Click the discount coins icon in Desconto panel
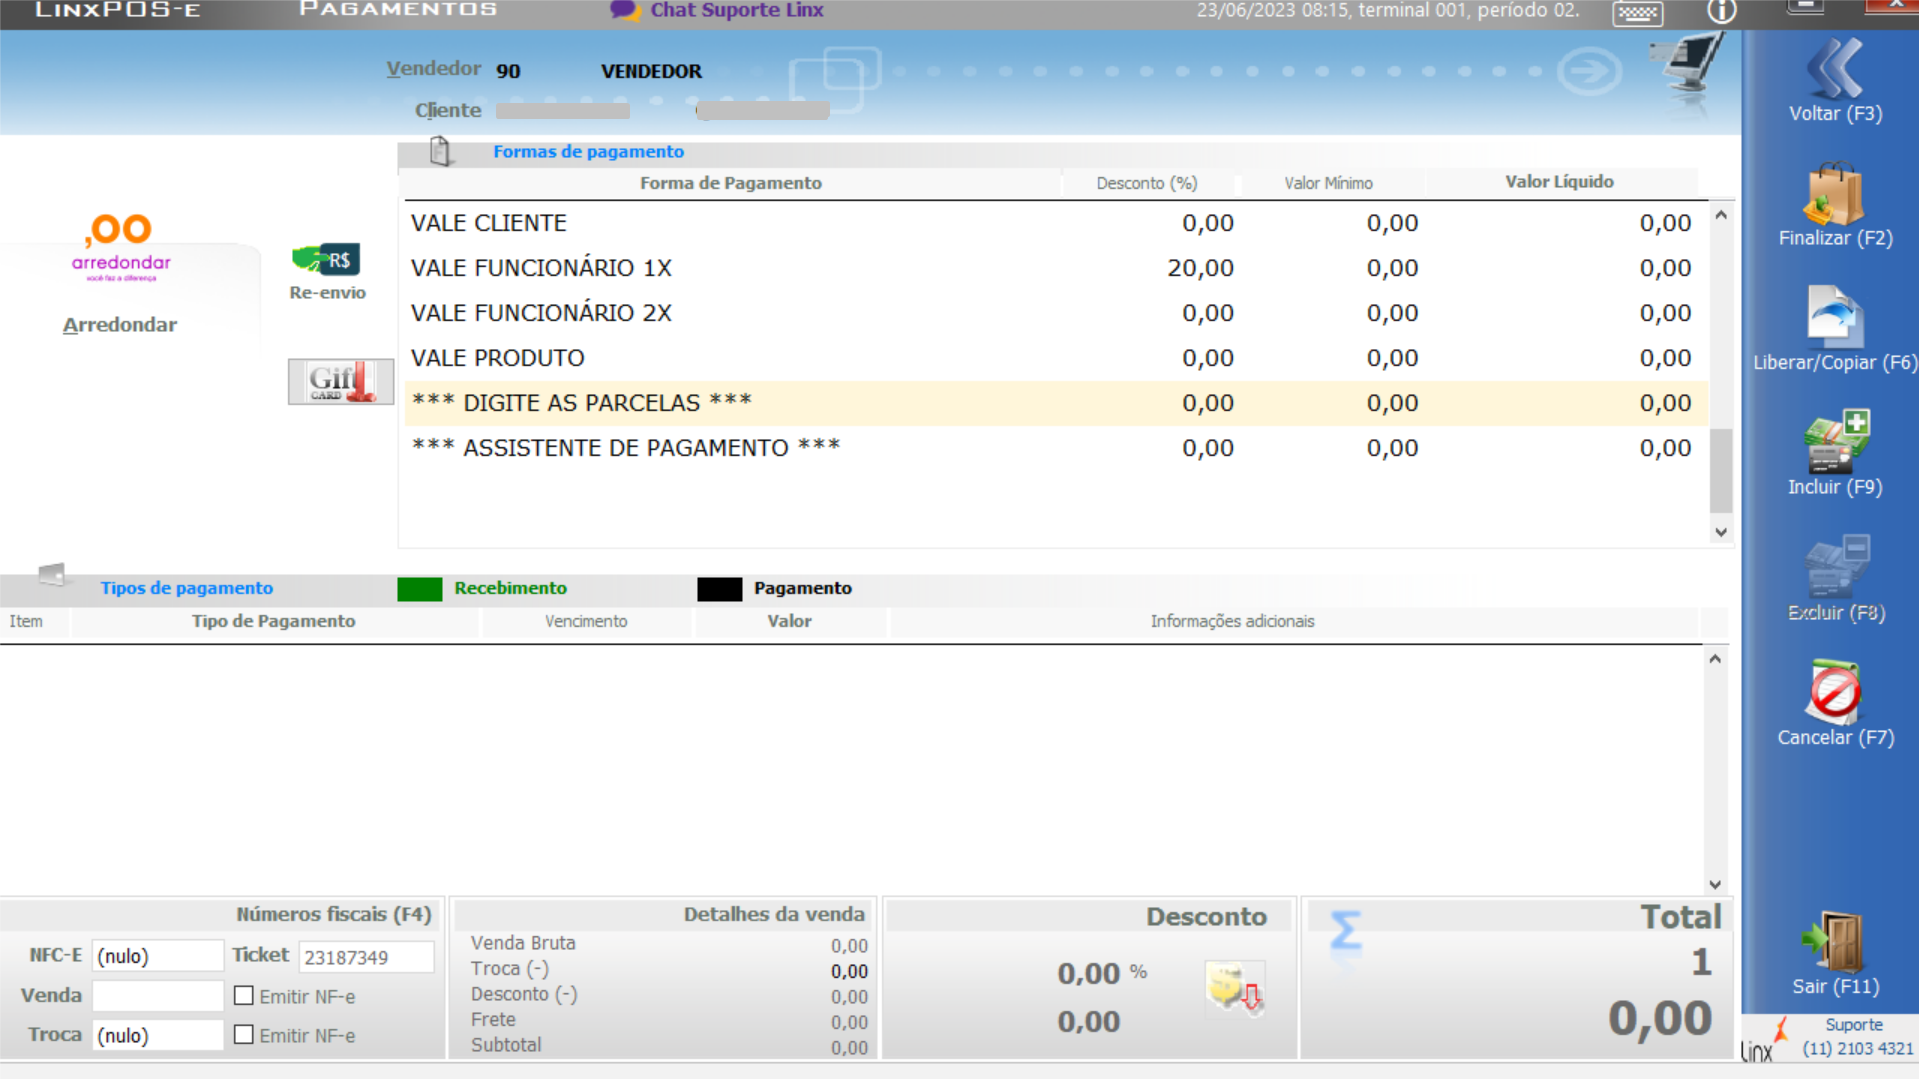Viewport: 1919px width, 1079px height. 1235,988
